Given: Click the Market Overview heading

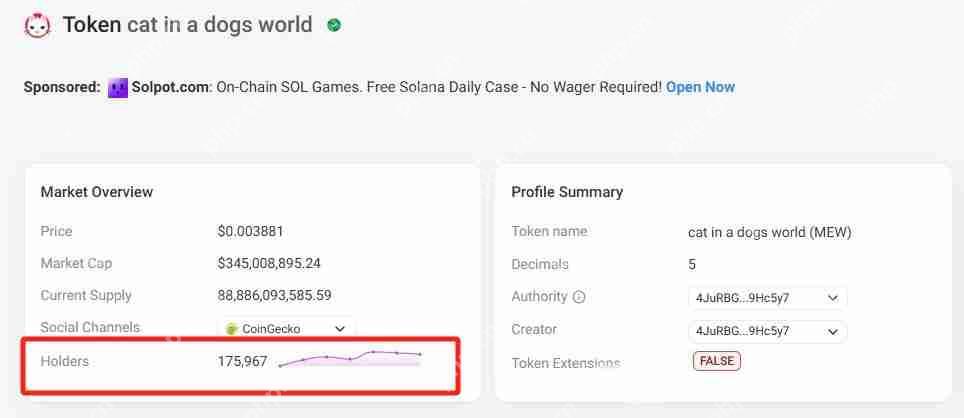Looking at the screenshot, I should [x=97, y=191].
